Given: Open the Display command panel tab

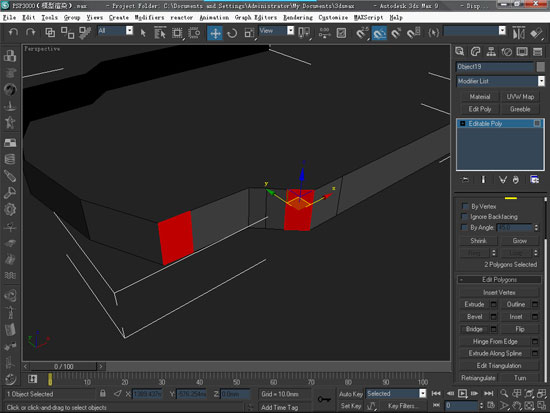Looking at the screenshot, I should pyautogui.click(x=522, y=52).
